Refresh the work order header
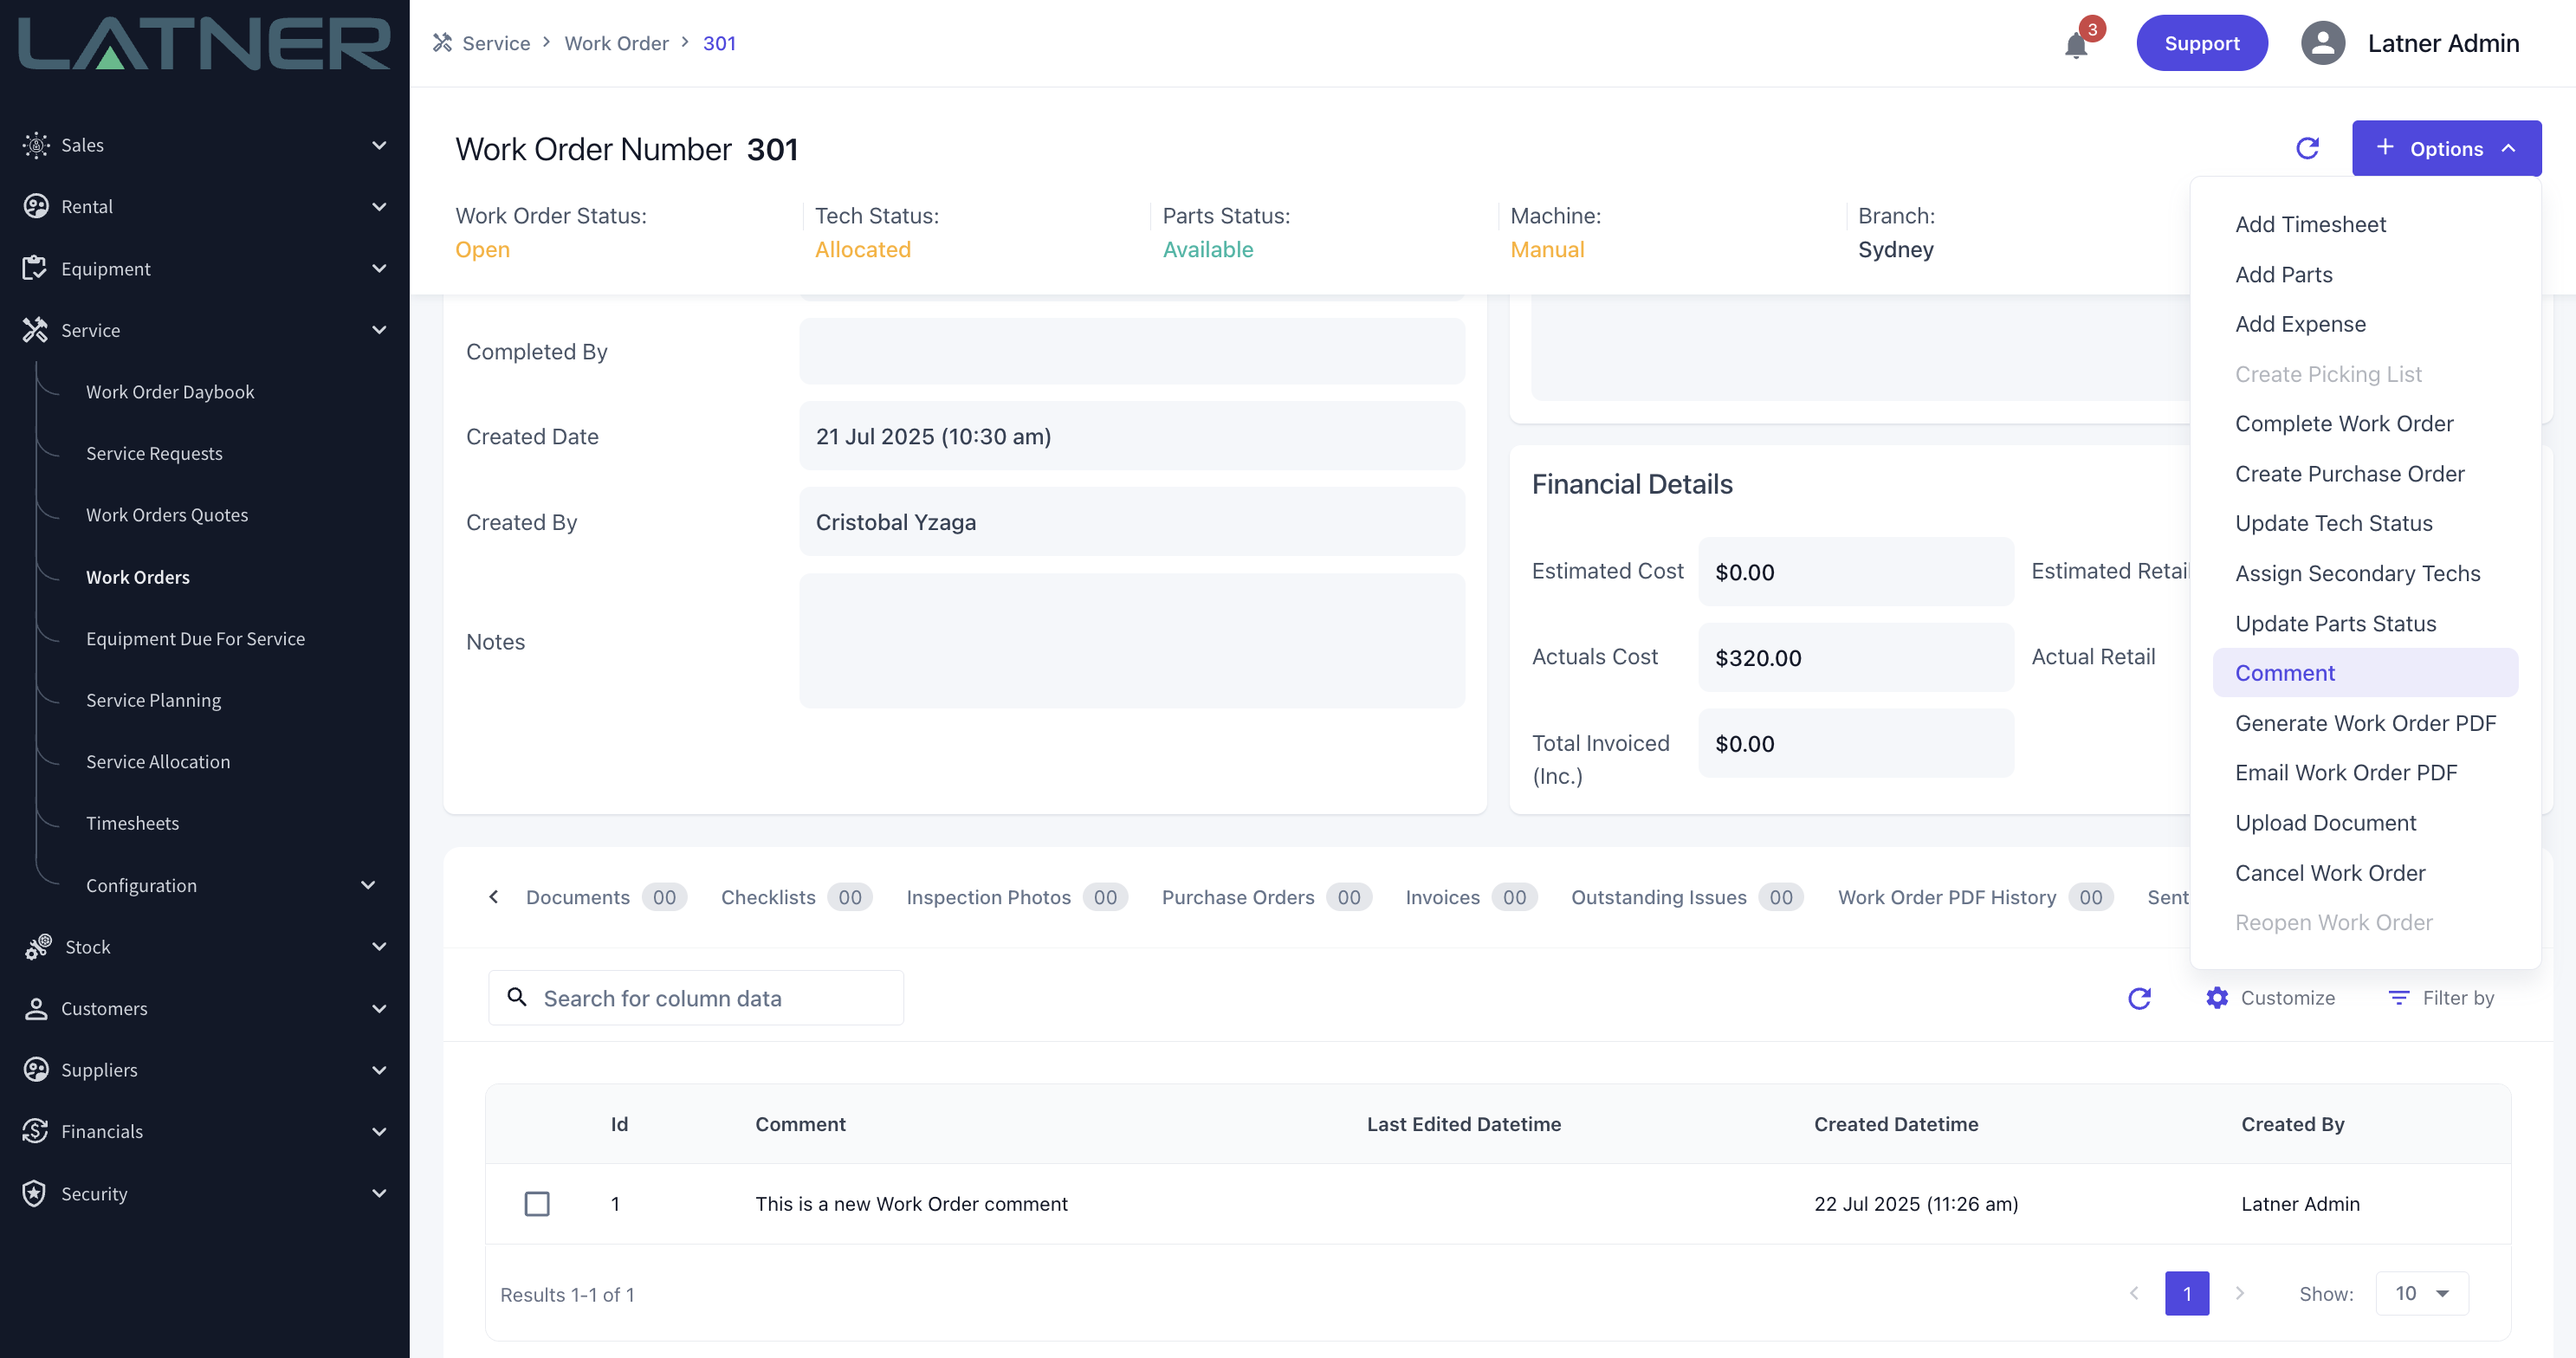This screenshot has height=1358, width=2576. (x=2307, y=148)
